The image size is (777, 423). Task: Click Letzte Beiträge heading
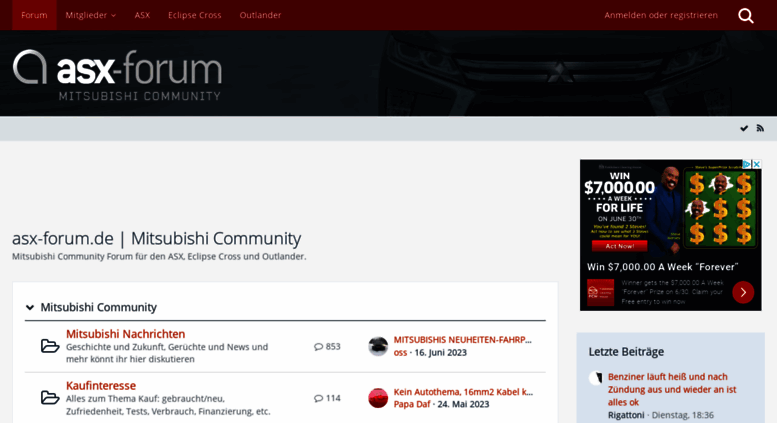(626, 352)
